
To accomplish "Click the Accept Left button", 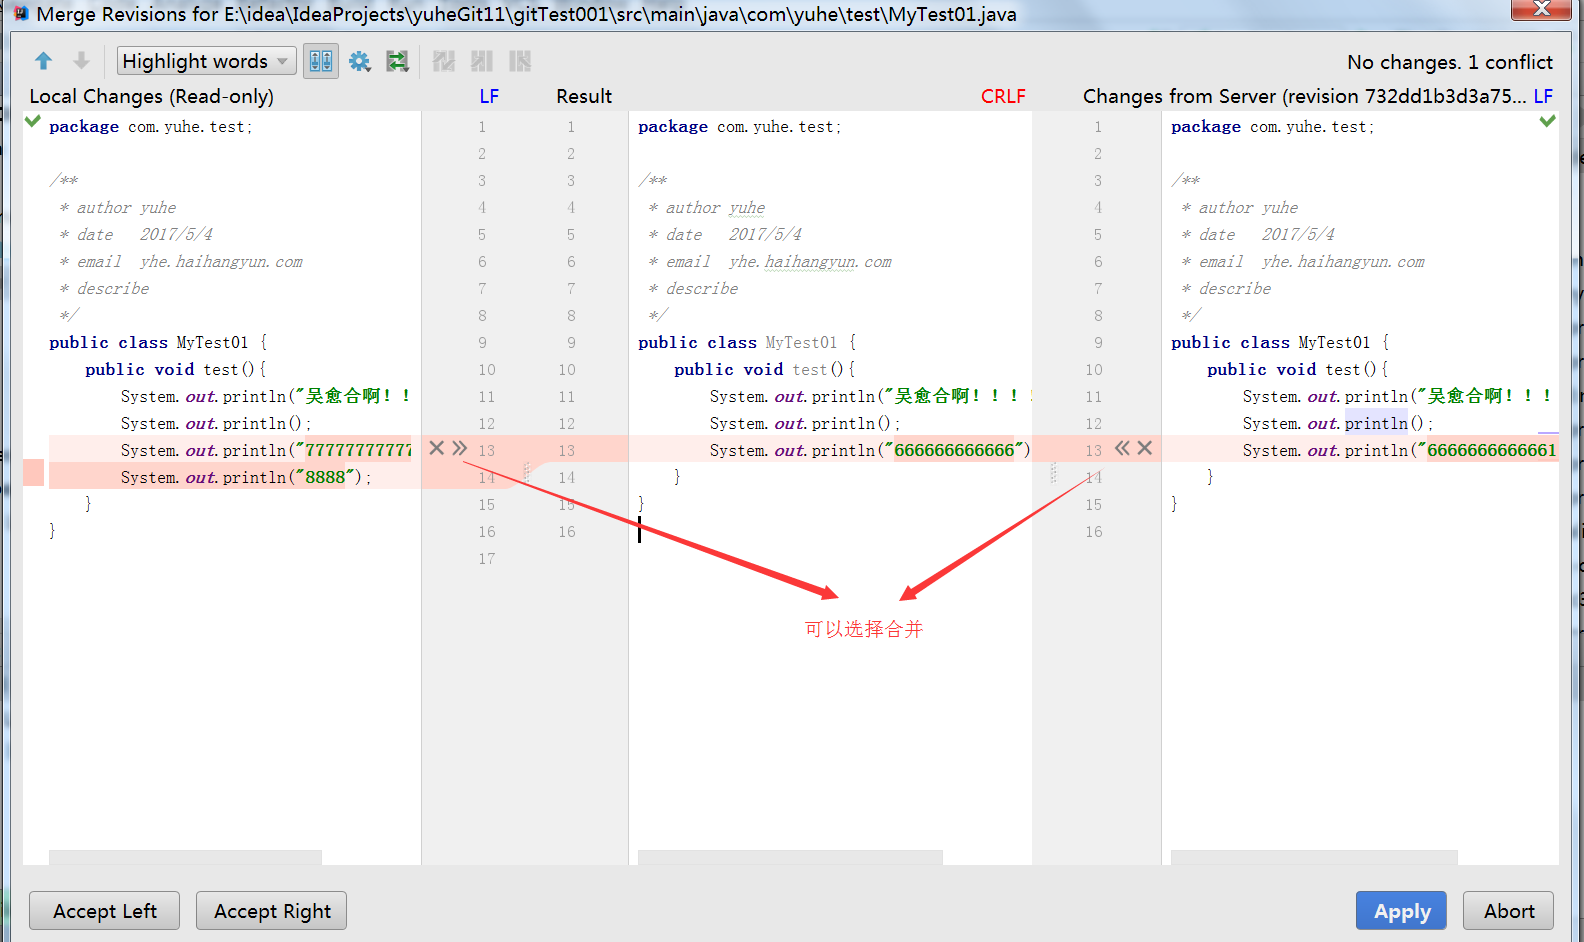I will (105, 911).
